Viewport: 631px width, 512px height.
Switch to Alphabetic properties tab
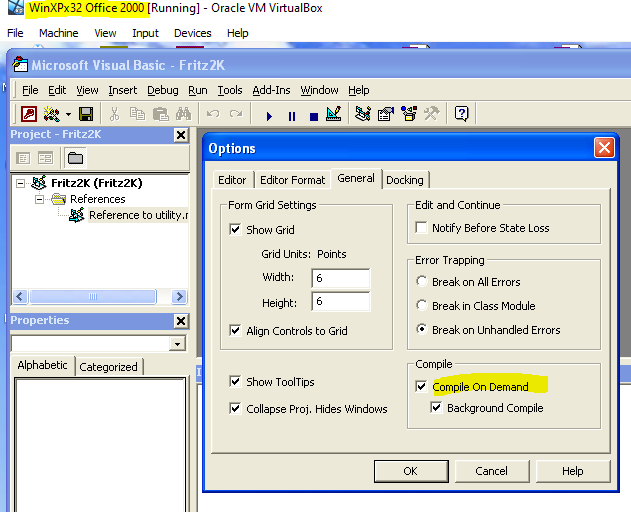pyautogui.click(x=42, y=365)
